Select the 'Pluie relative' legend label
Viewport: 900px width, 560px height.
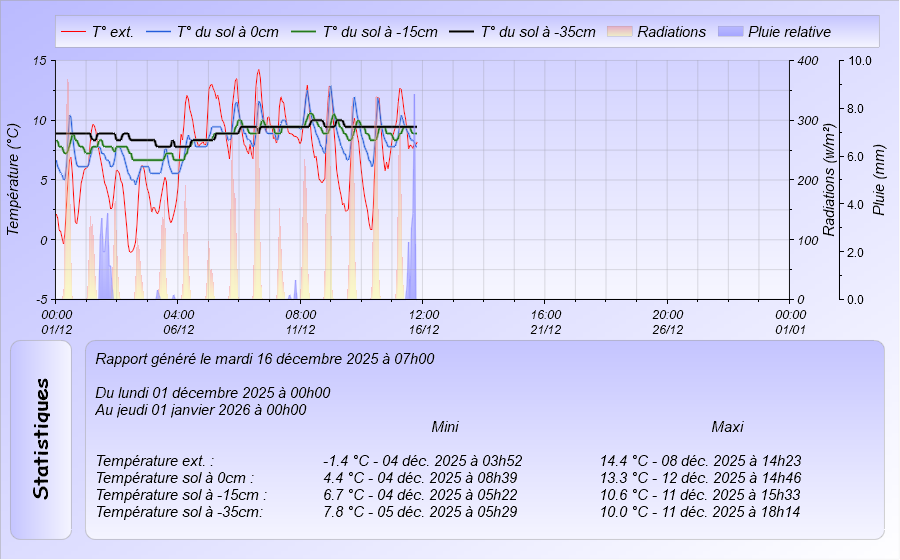(789, 32)
